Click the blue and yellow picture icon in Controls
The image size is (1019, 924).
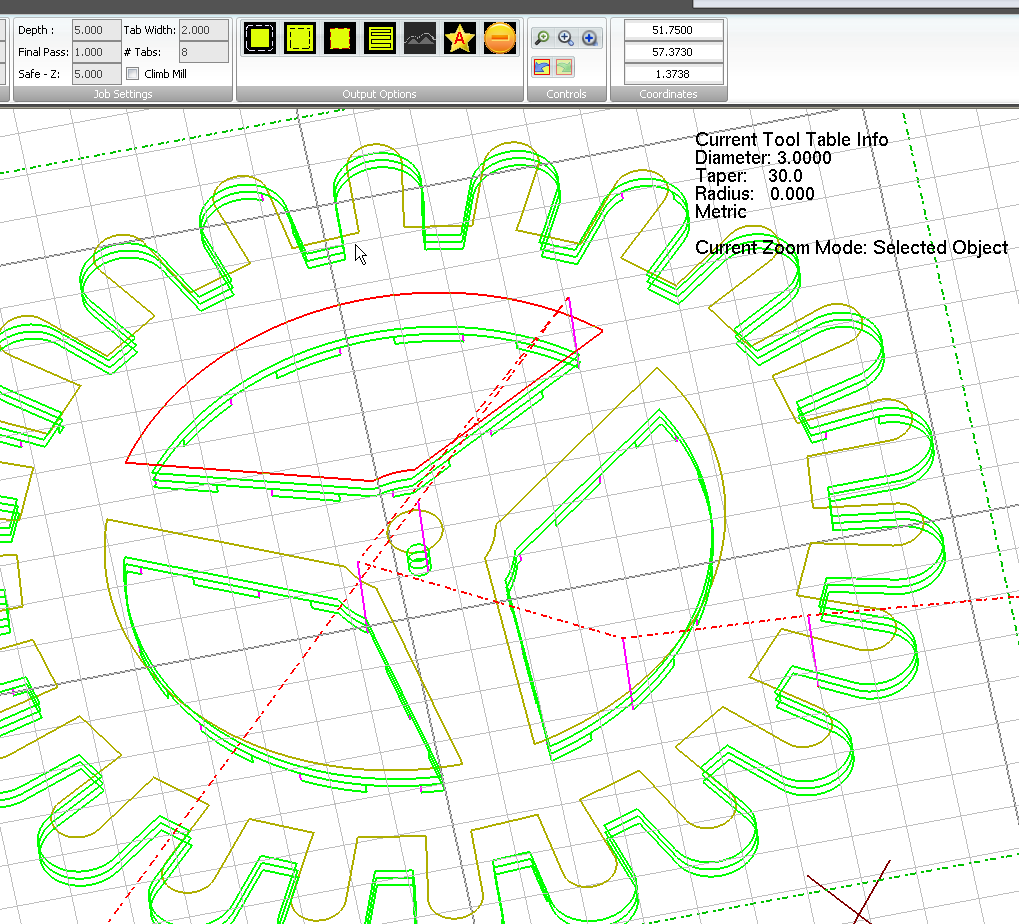[542, 67]
